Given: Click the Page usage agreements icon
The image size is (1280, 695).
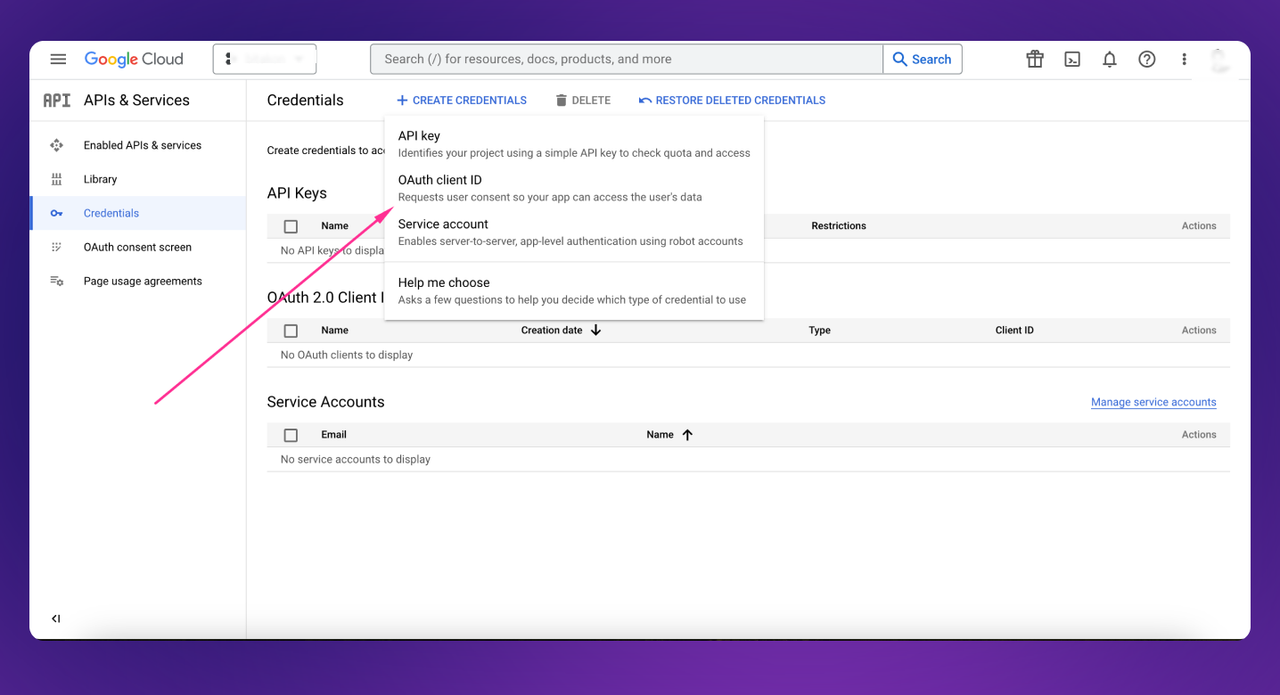Looking at the screenshot, I should click(57, 281).
